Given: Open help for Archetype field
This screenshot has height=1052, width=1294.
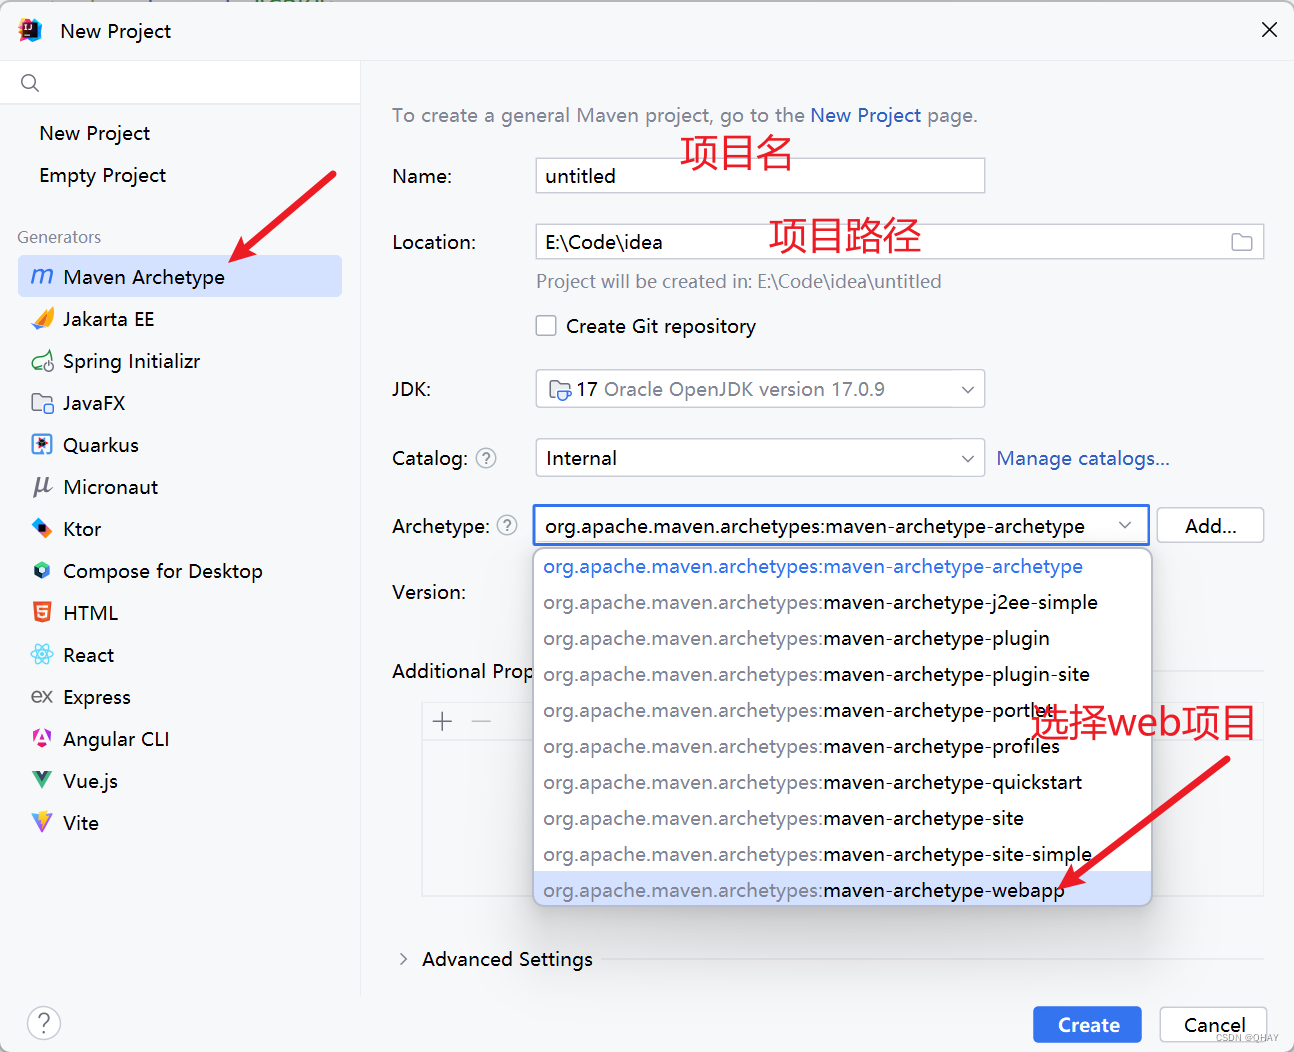Looking at the screenshot, I should click(x=507, y=525).
